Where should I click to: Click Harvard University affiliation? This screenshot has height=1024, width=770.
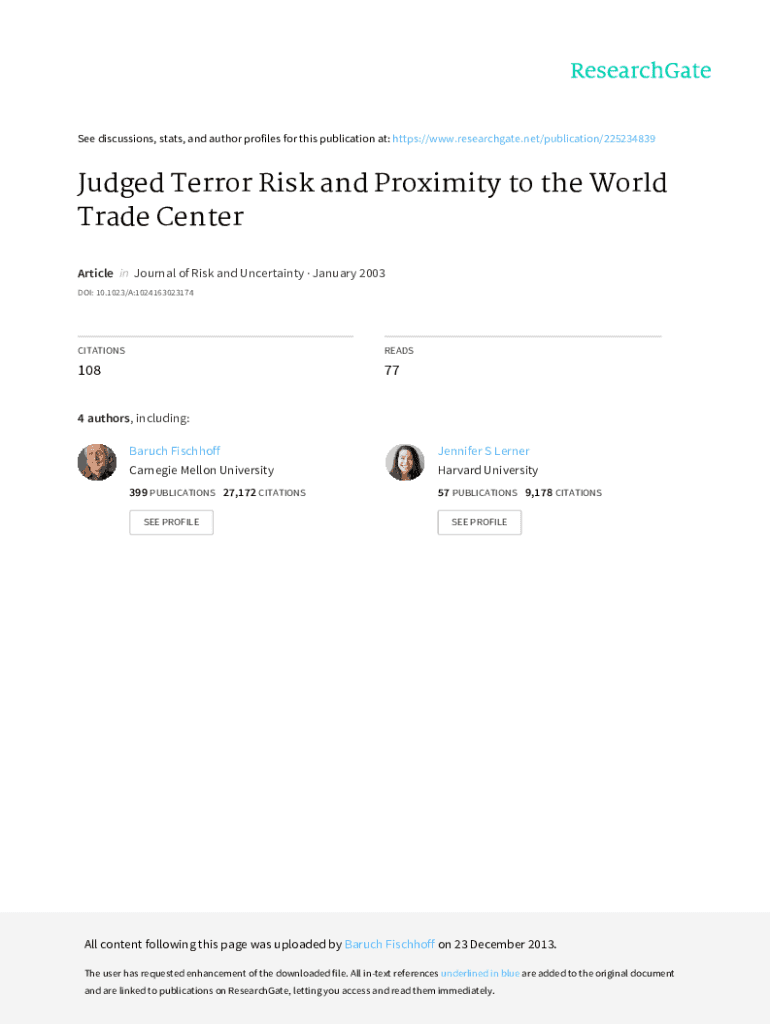(487, 470)
